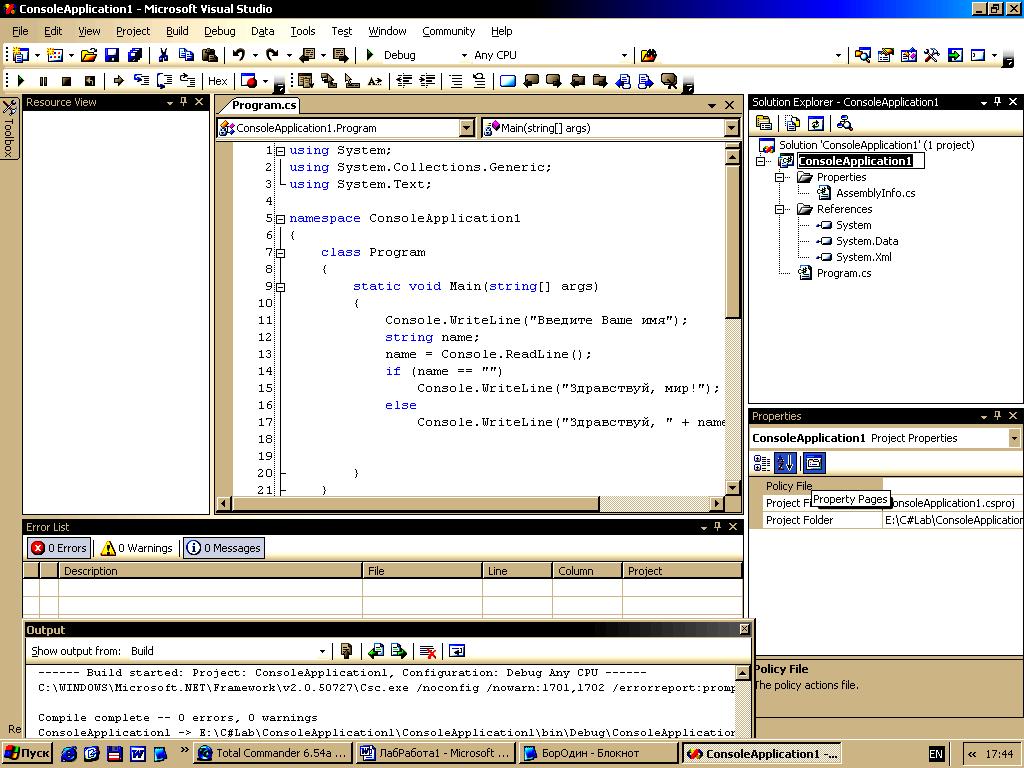
Task: Toggle the 0 Messages filter button
Action: [223, 548]
